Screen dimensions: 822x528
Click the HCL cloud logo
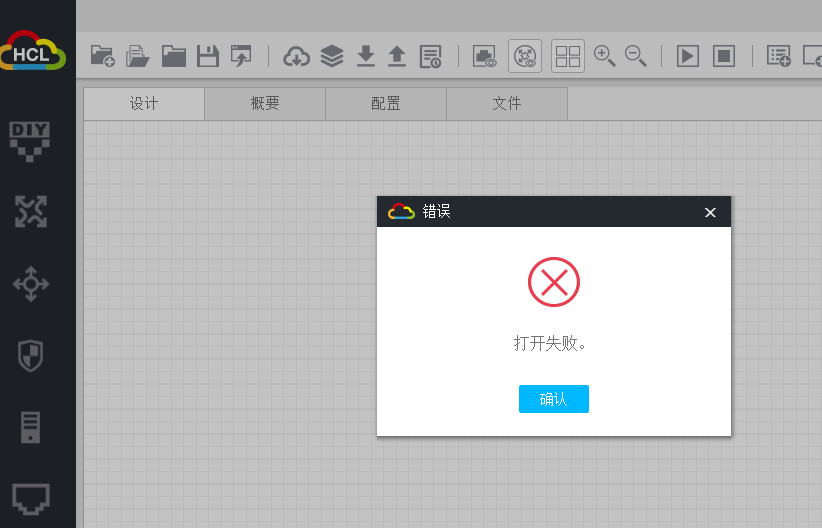(x=33, y=51)
